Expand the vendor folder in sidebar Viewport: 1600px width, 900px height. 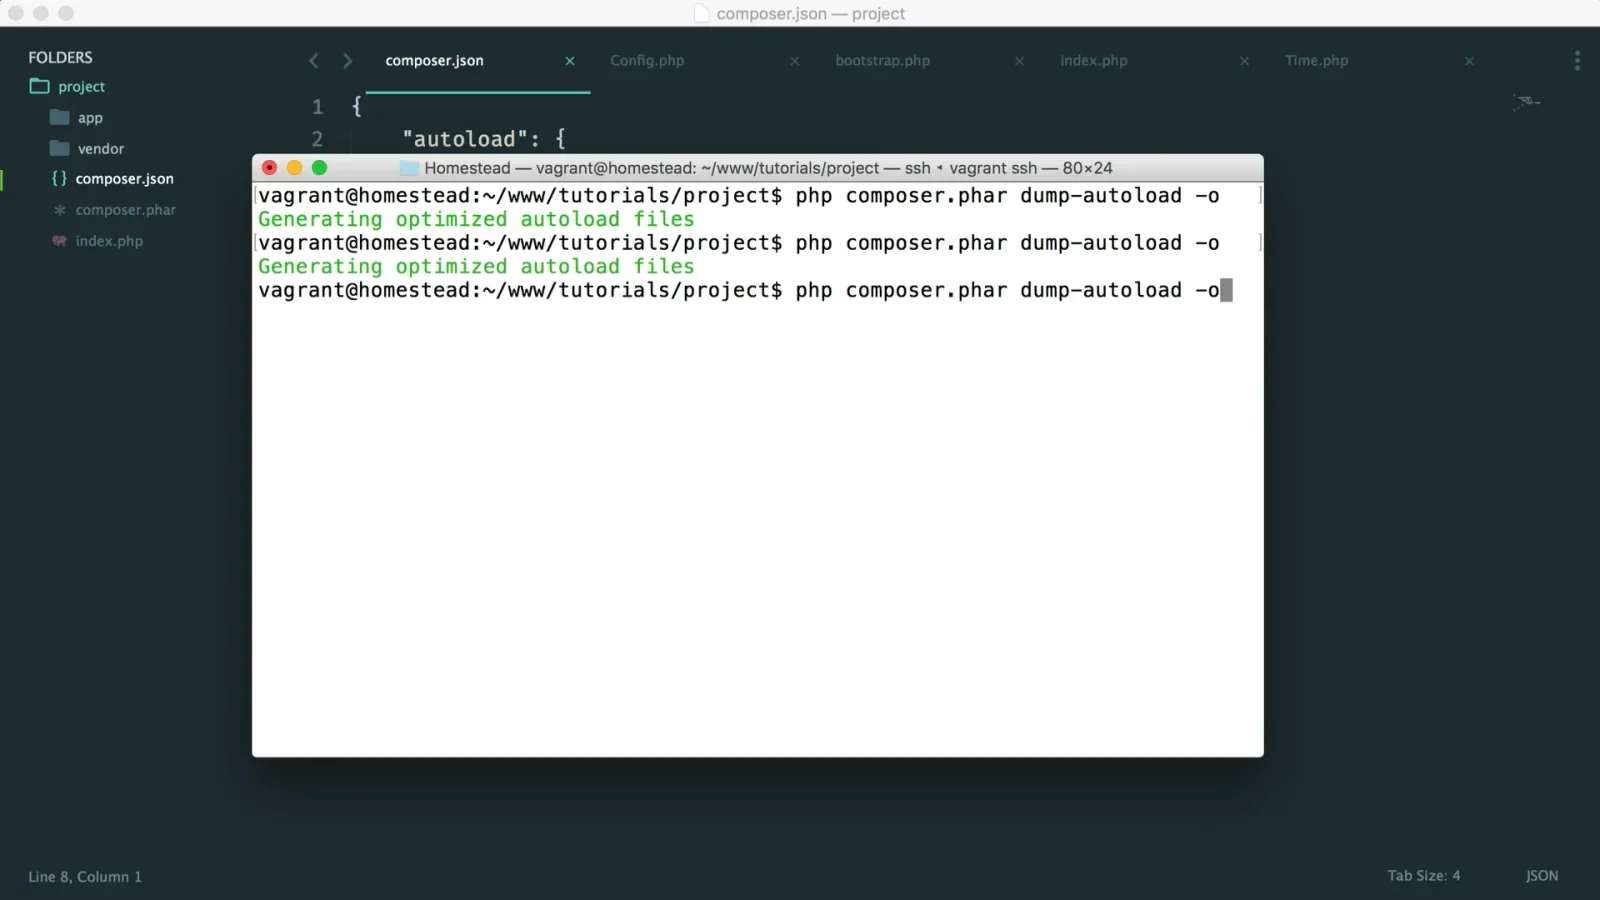click(x=101, y=149)
